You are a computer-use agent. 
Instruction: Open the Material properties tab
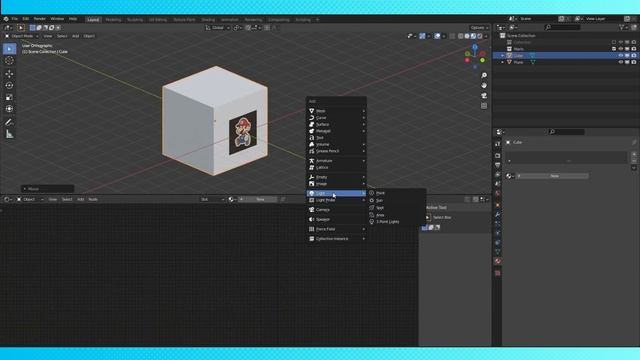pyautogui.click(x=498, y=261)
